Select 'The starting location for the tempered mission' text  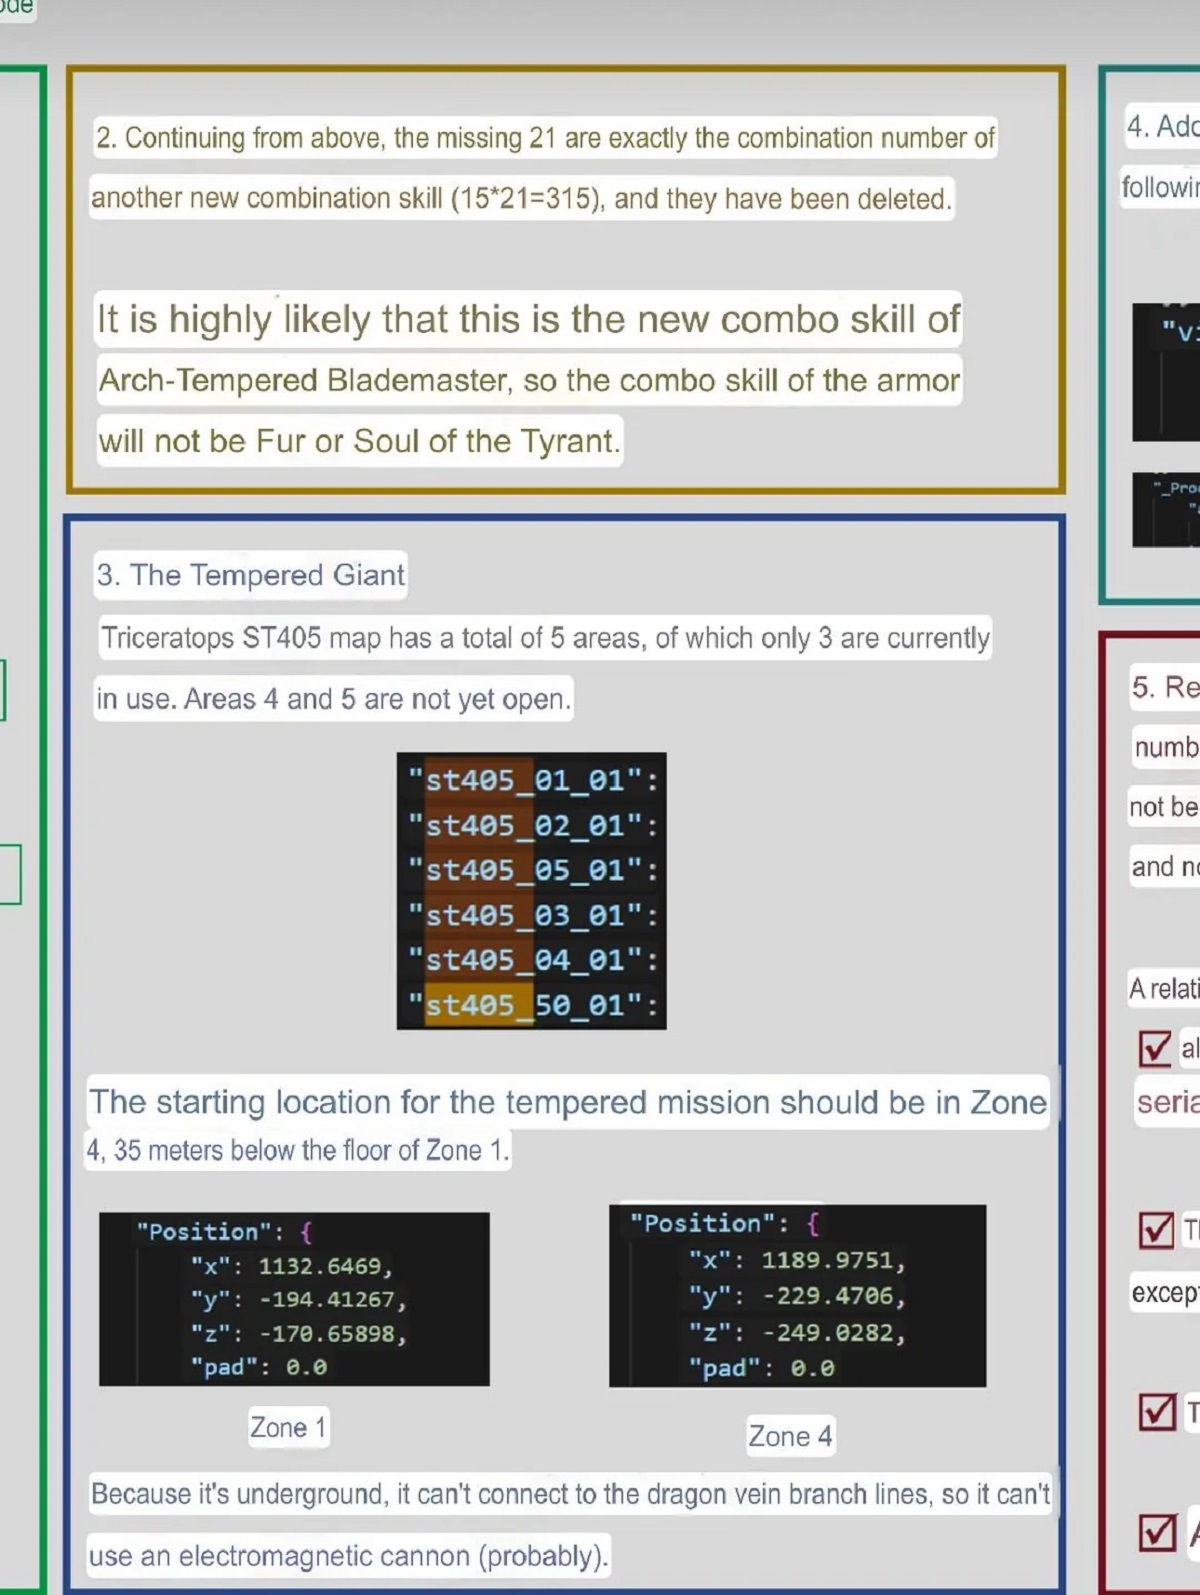click(567, 1102)
